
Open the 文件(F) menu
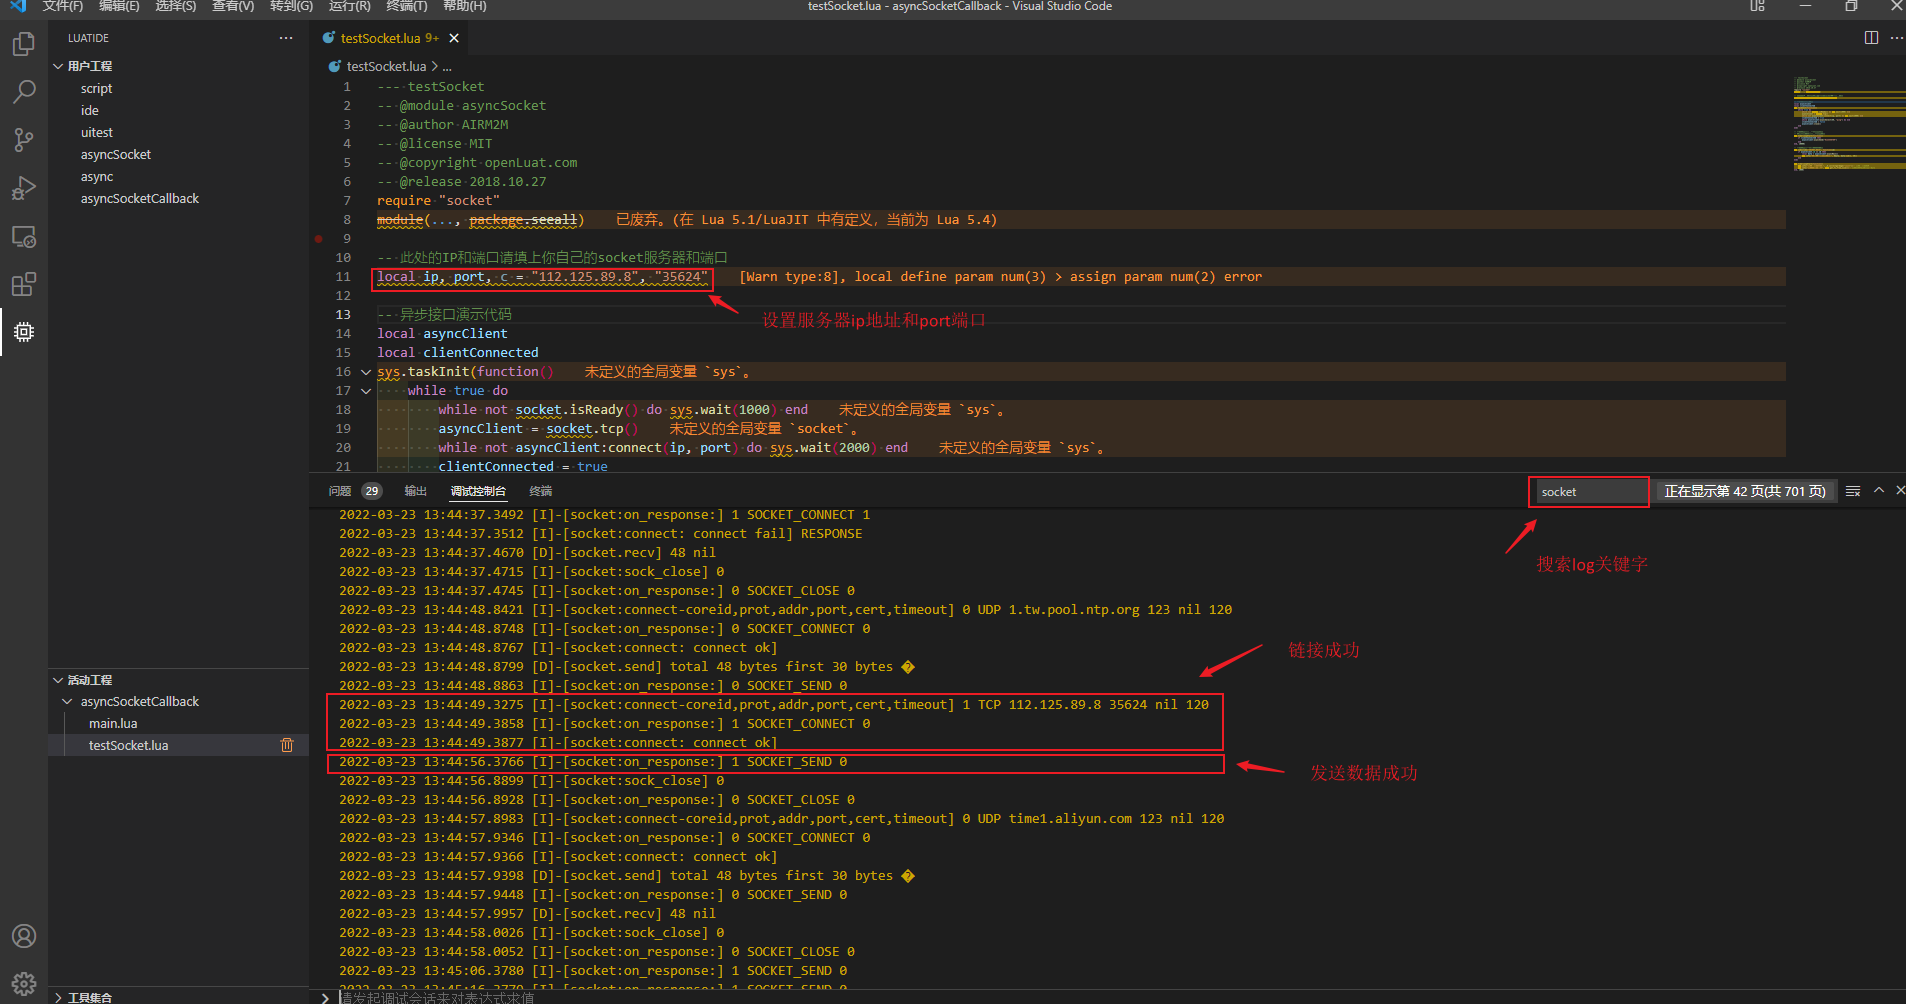(x=63, y=6)
